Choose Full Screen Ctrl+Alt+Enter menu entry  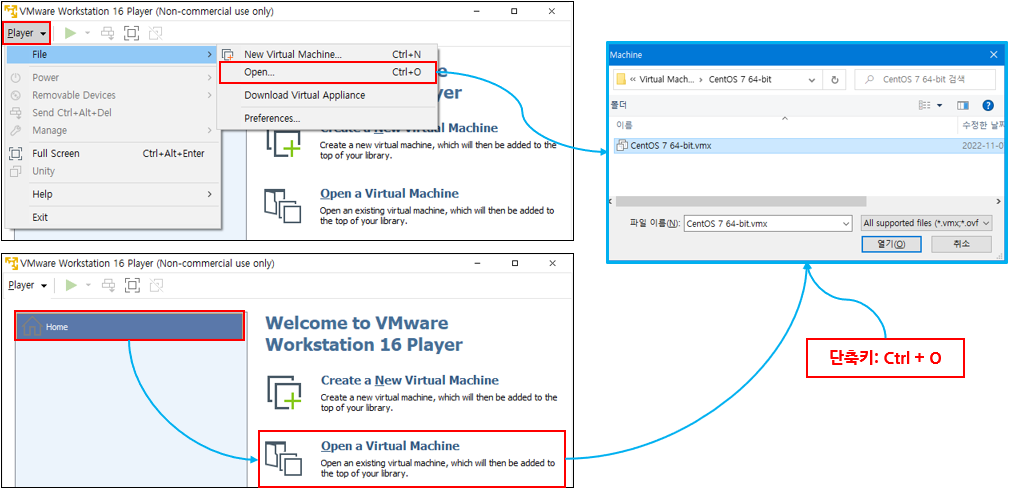tap(113, 153)
